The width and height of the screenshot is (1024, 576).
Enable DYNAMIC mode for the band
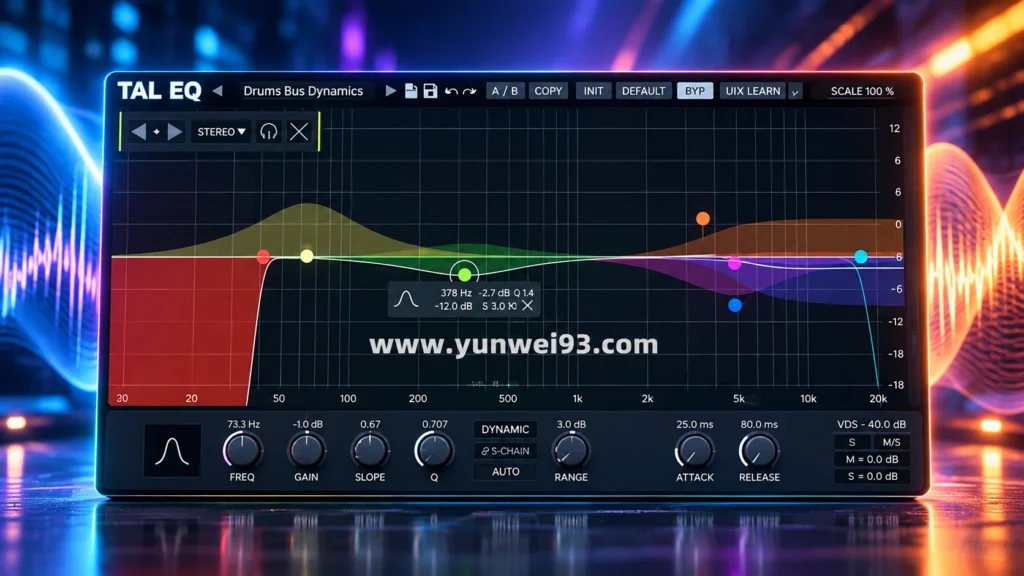(505, 429)
